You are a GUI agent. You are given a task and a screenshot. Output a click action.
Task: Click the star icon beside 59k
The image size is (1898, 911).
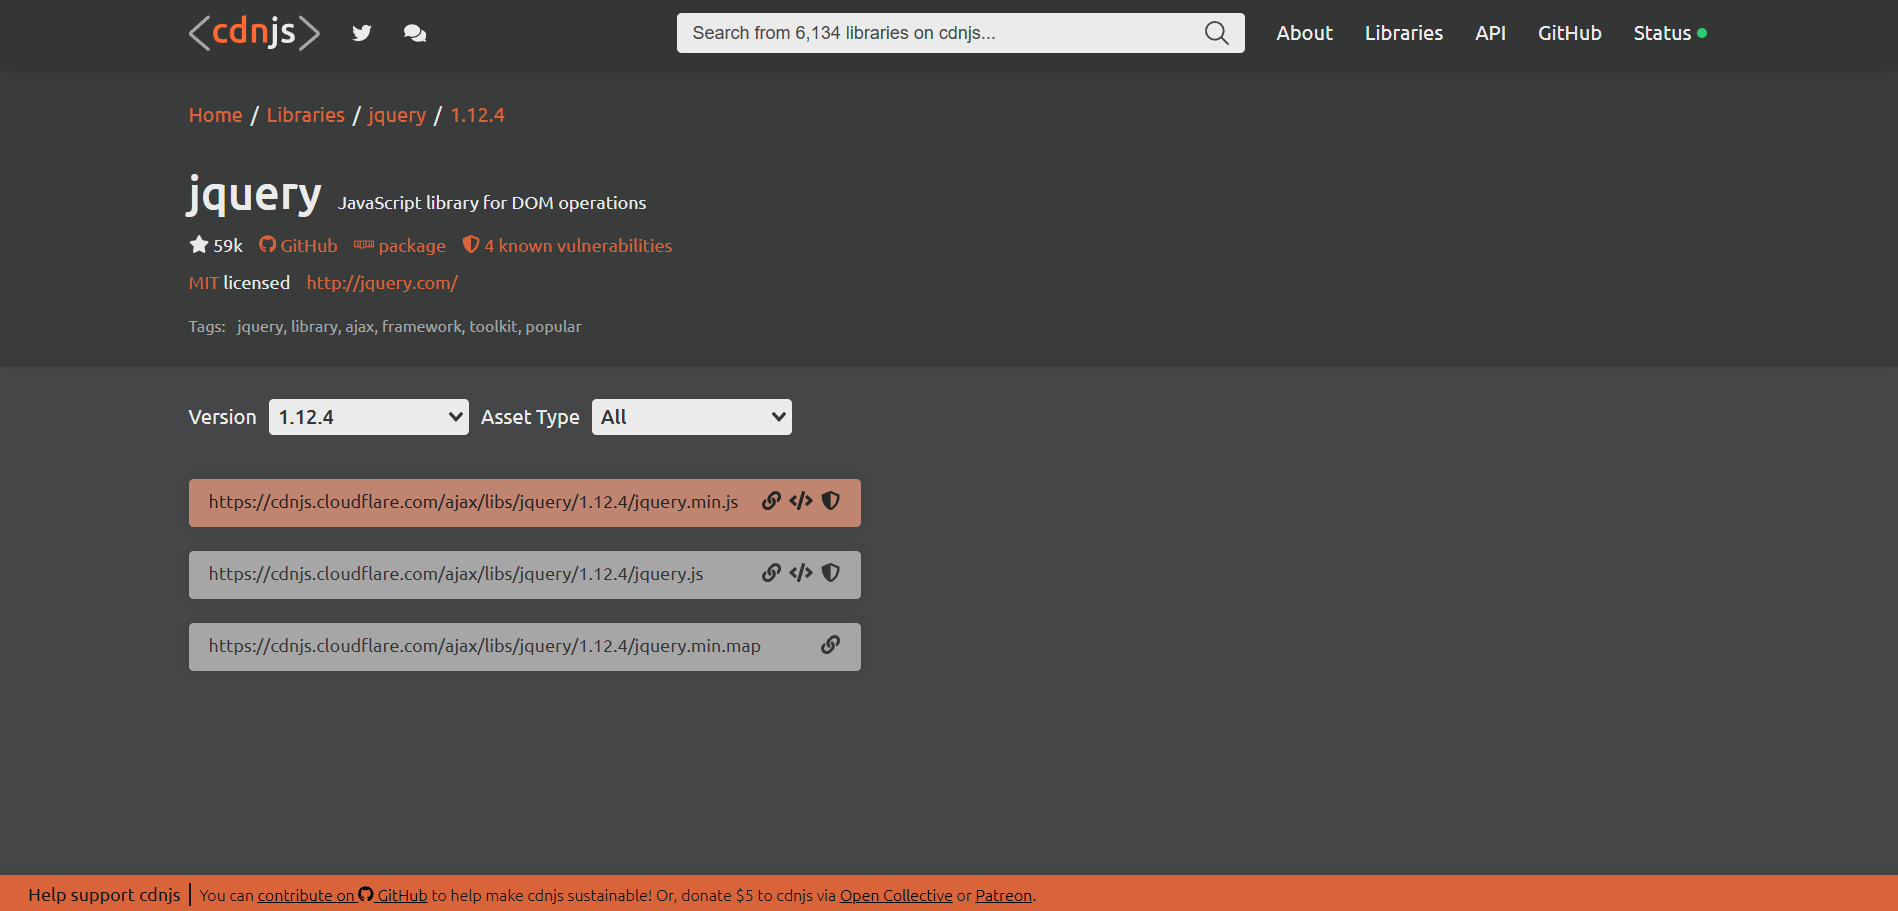coord(199,244)
